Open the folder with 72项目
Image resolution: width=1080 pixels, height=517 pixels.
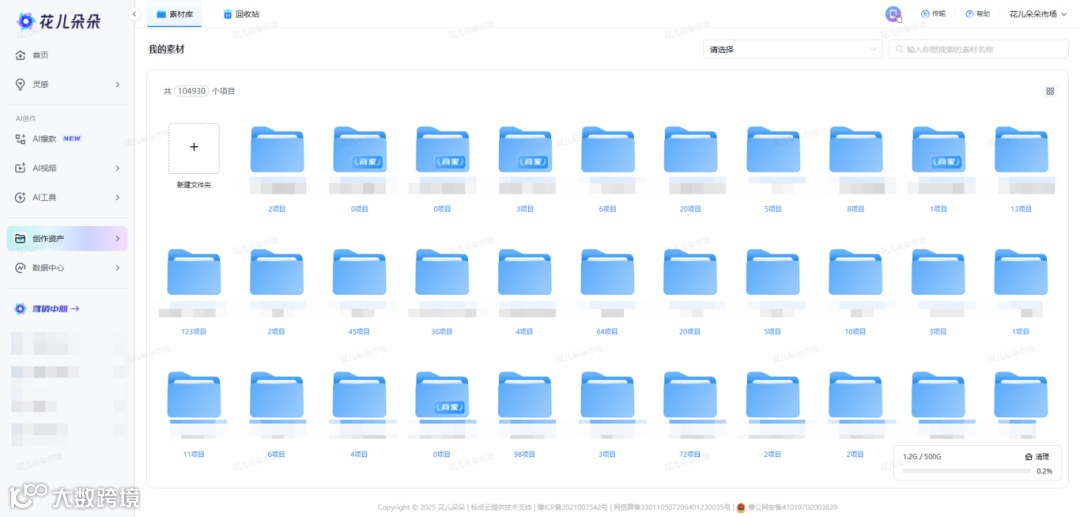(x=690, y=394)
